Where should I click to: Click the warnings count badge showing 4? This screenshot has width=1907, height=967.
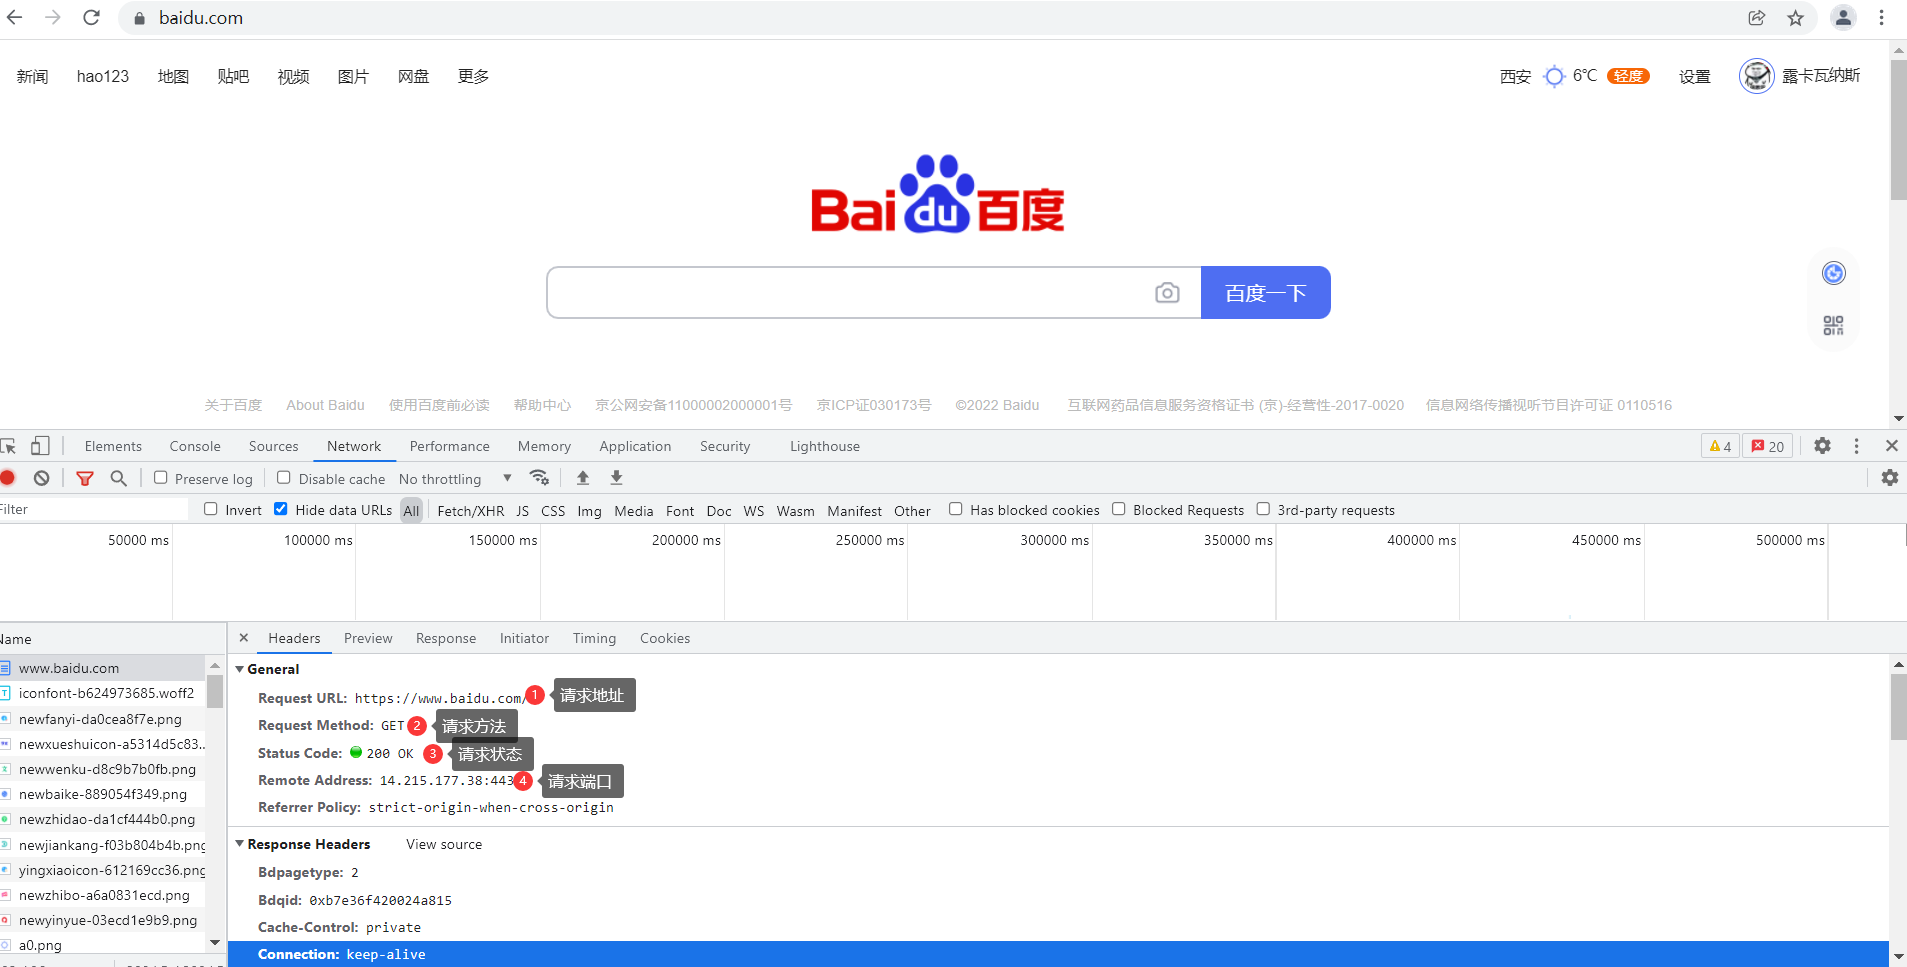point(1720,446)
